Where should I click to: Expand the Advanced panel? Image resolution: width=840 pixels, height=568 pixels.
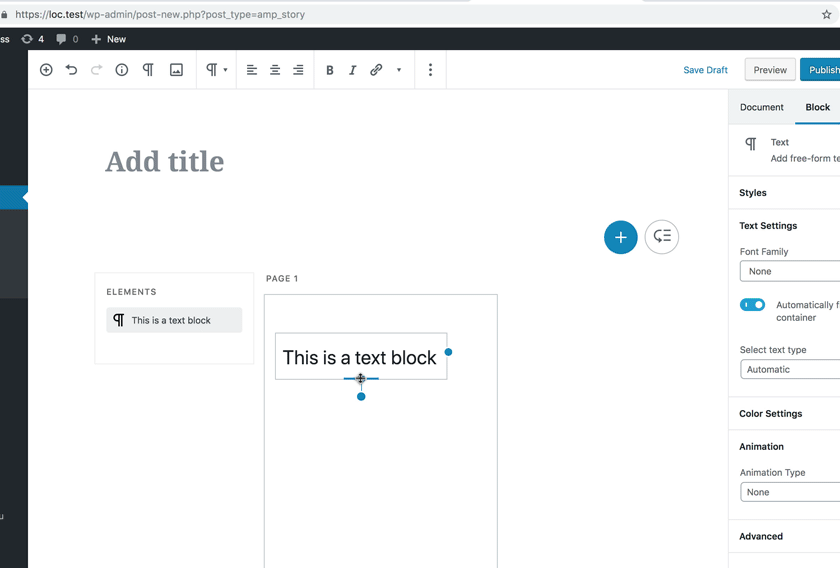784,536
